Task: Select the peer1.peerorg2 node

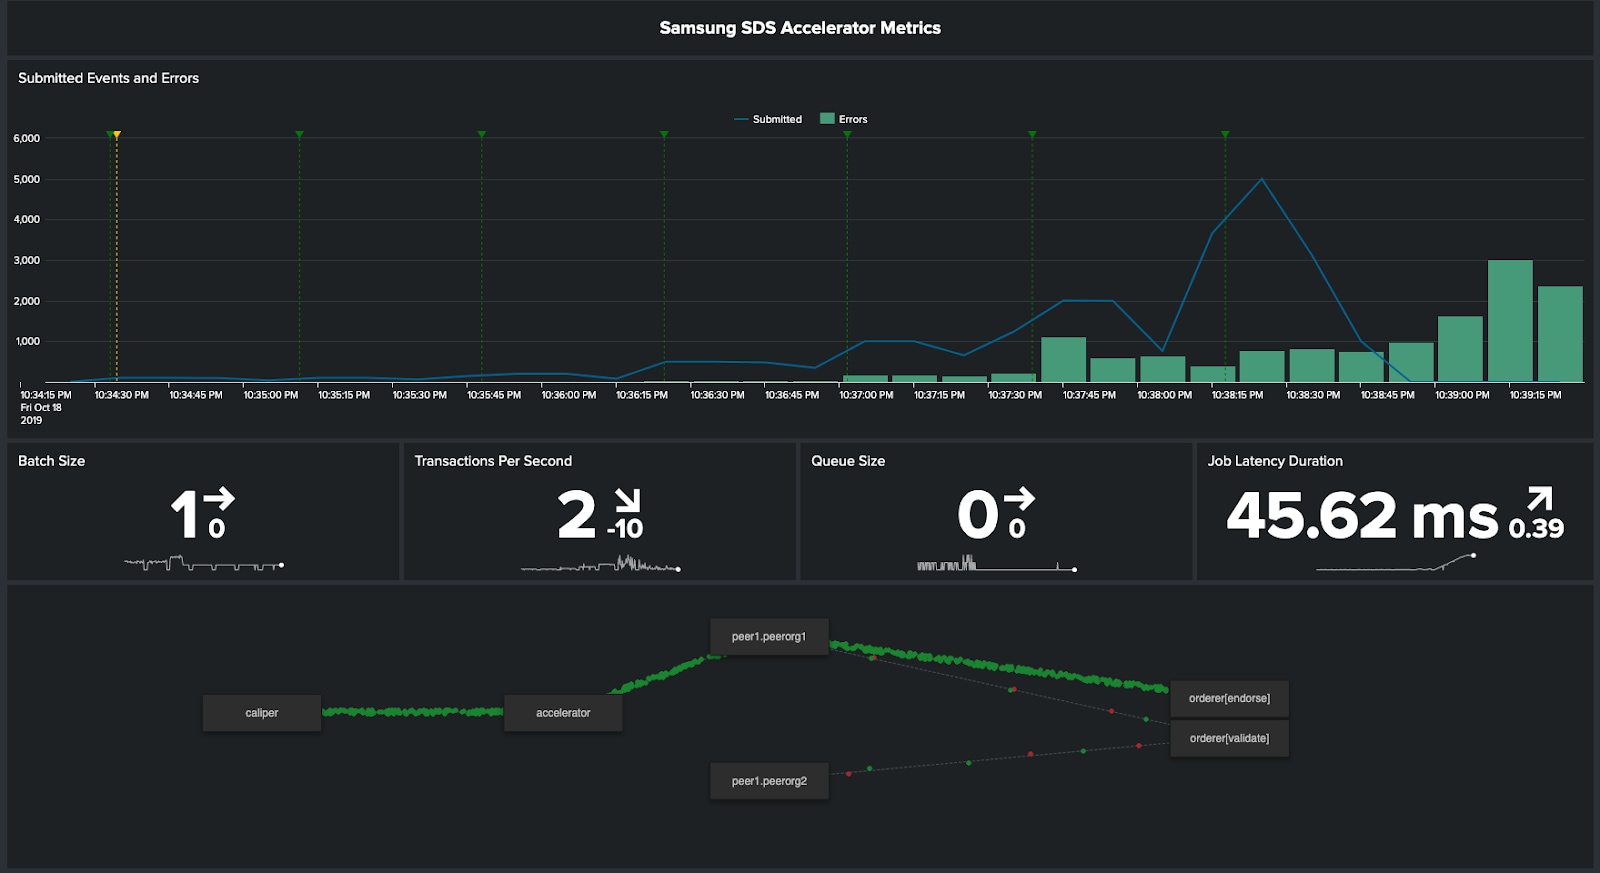Action: point(769,781)
